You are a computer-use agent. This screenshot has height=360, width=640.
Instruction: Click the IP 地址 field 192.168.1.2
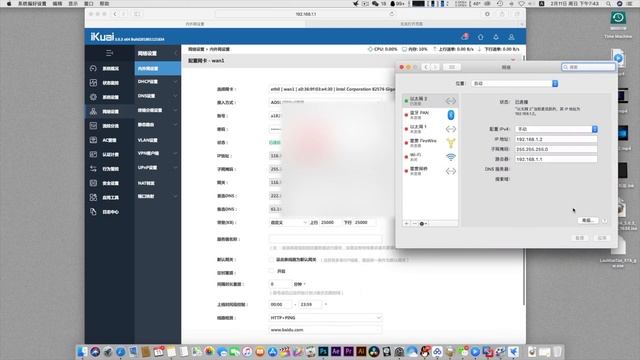tap(556, 139)
